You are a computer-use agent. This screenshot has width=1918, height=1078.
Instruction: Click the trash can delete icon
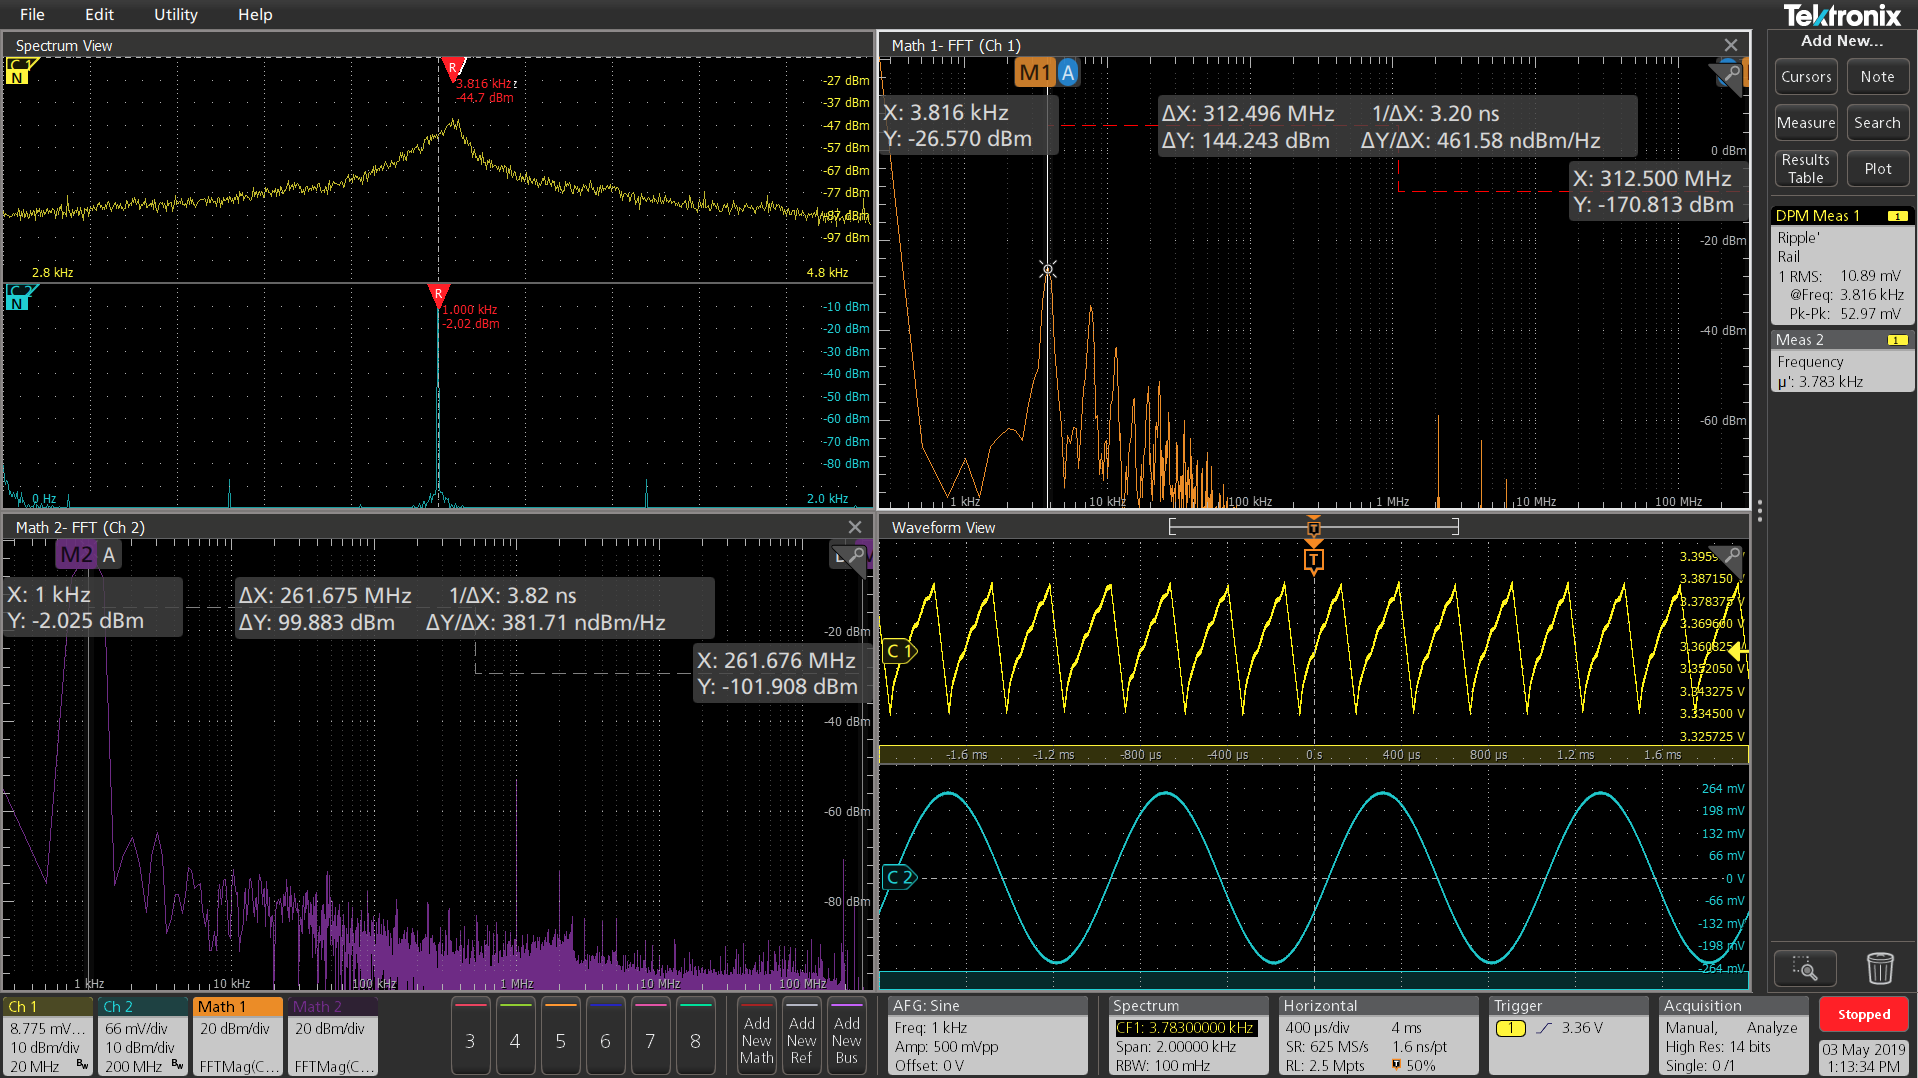click(1879, 968)
